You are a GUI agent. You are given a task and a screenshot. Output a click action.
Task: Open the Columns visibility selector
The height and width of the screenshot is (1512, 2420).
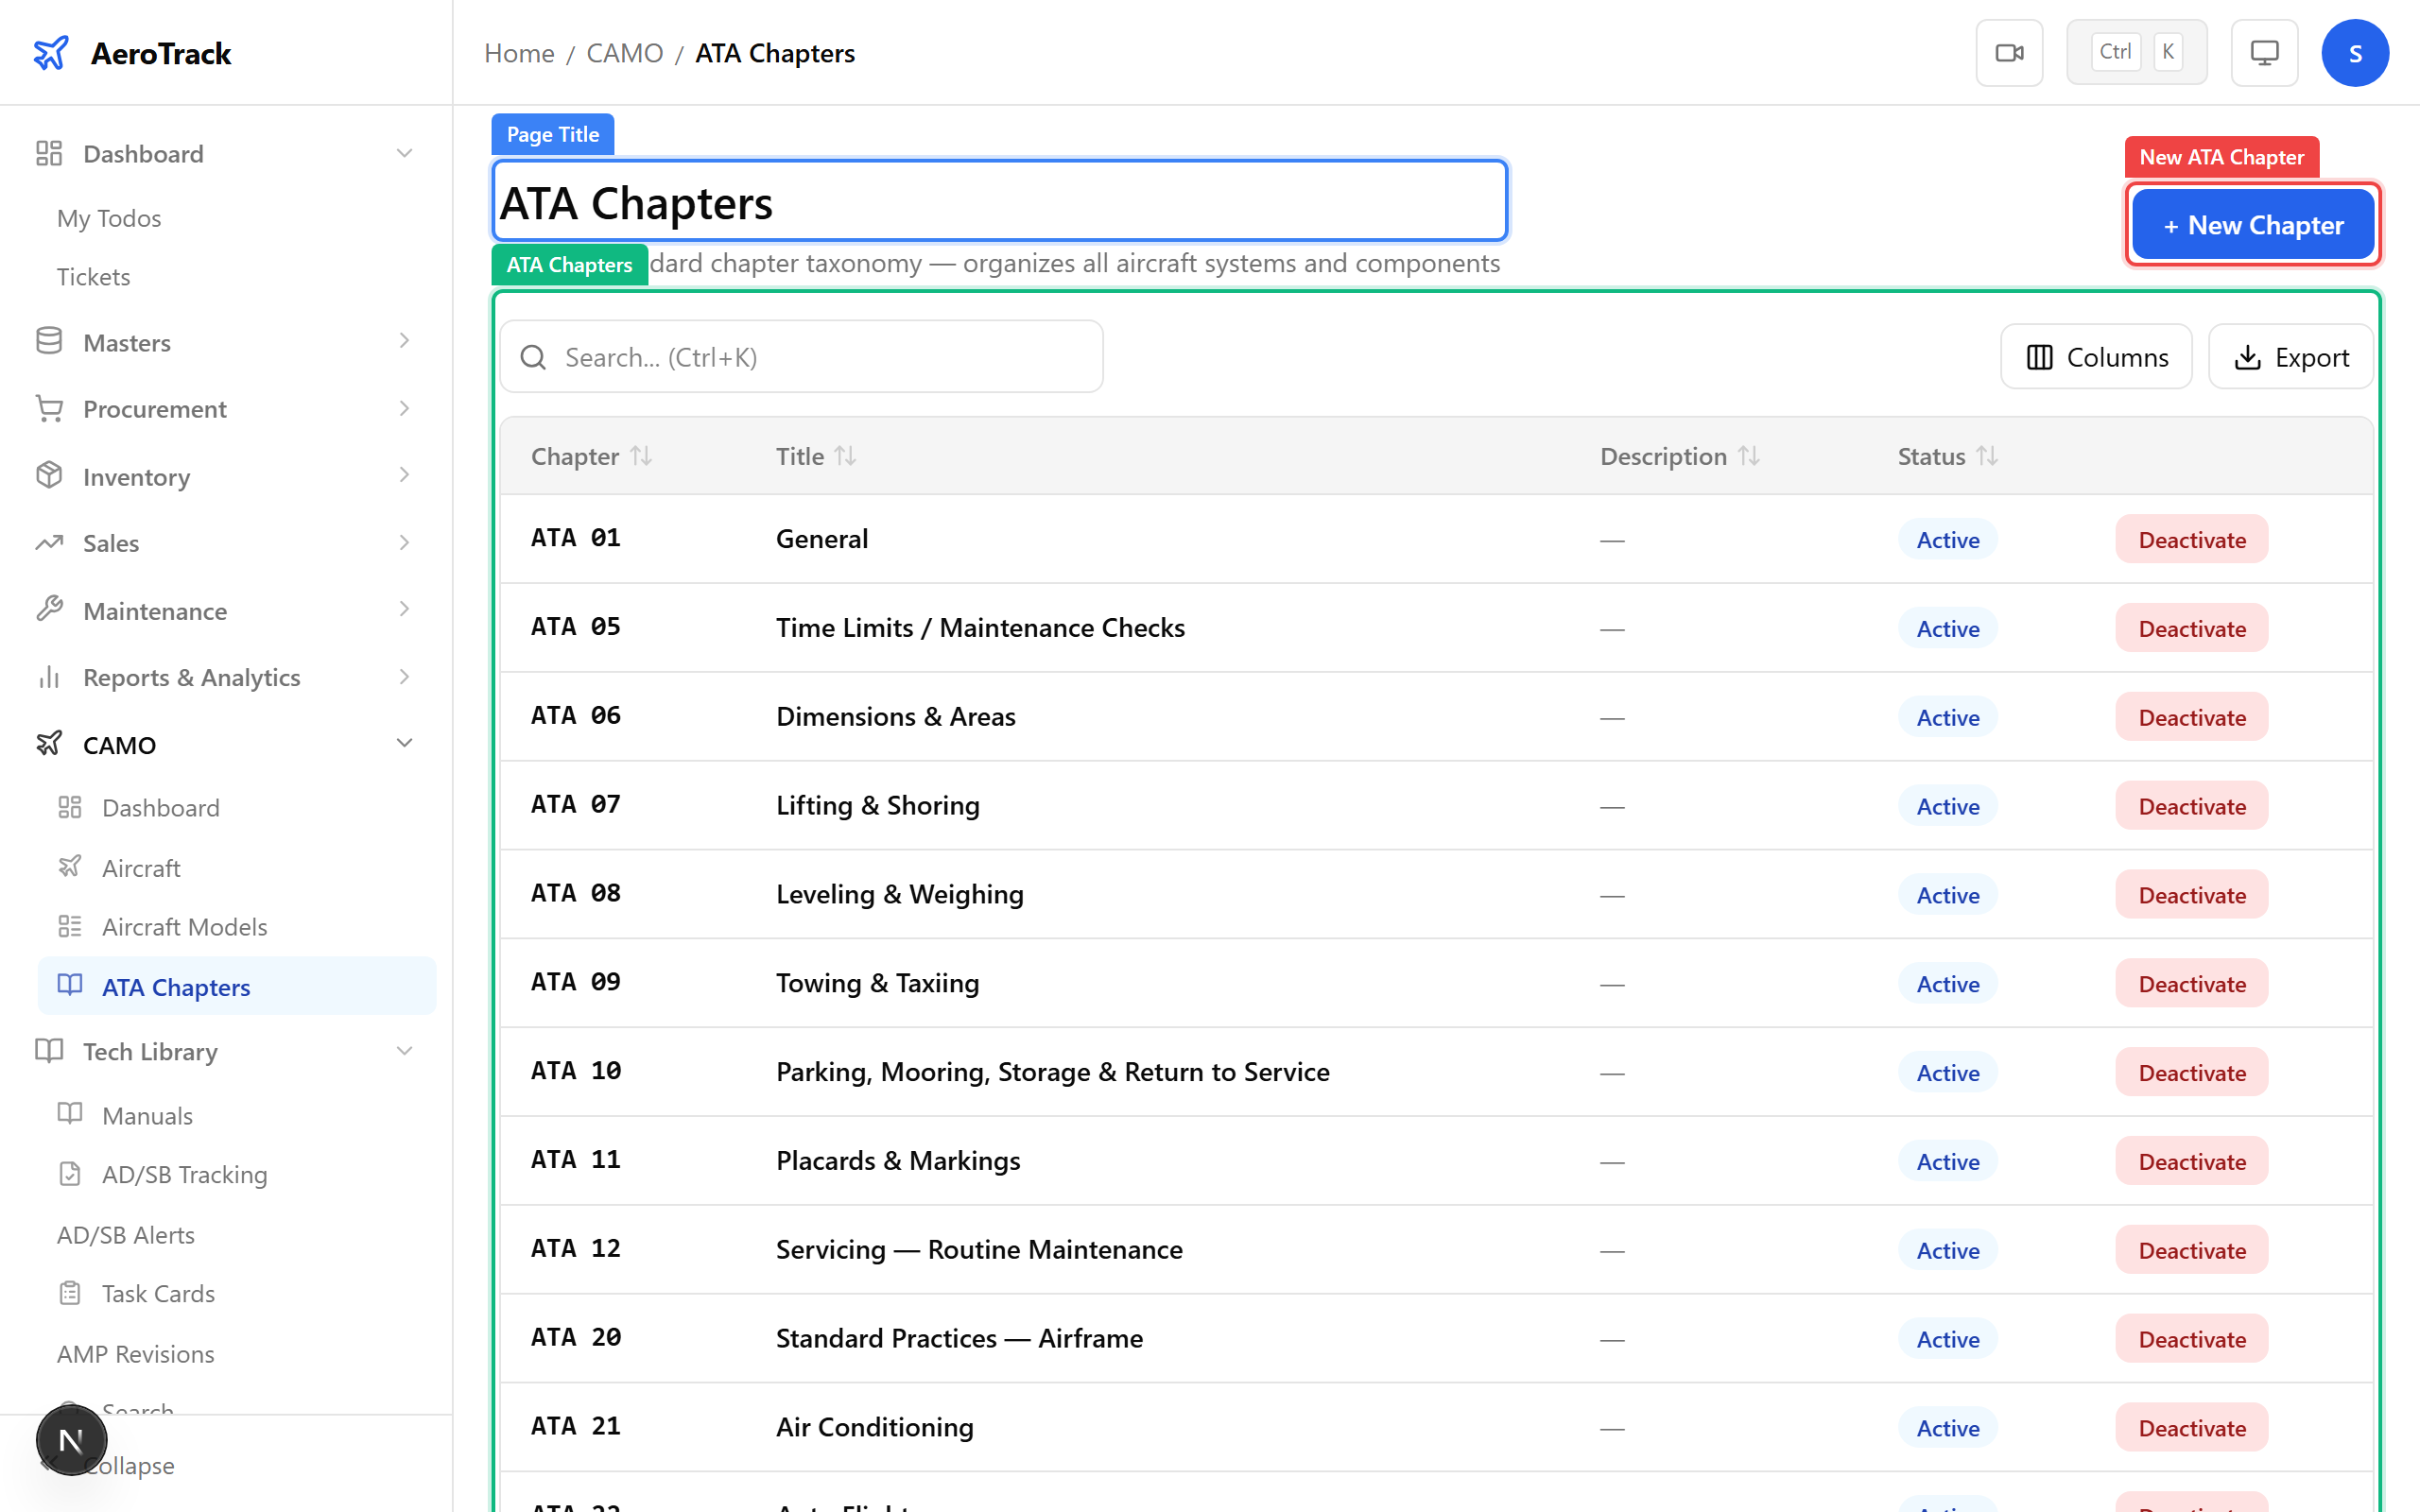[2096, 357]
